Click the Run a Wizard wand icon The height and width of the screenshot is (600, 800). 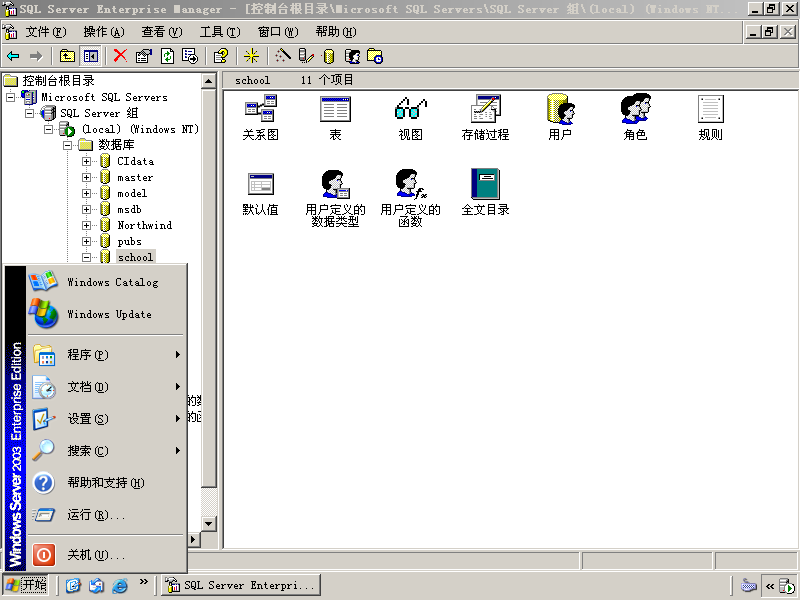click(283, 56)
